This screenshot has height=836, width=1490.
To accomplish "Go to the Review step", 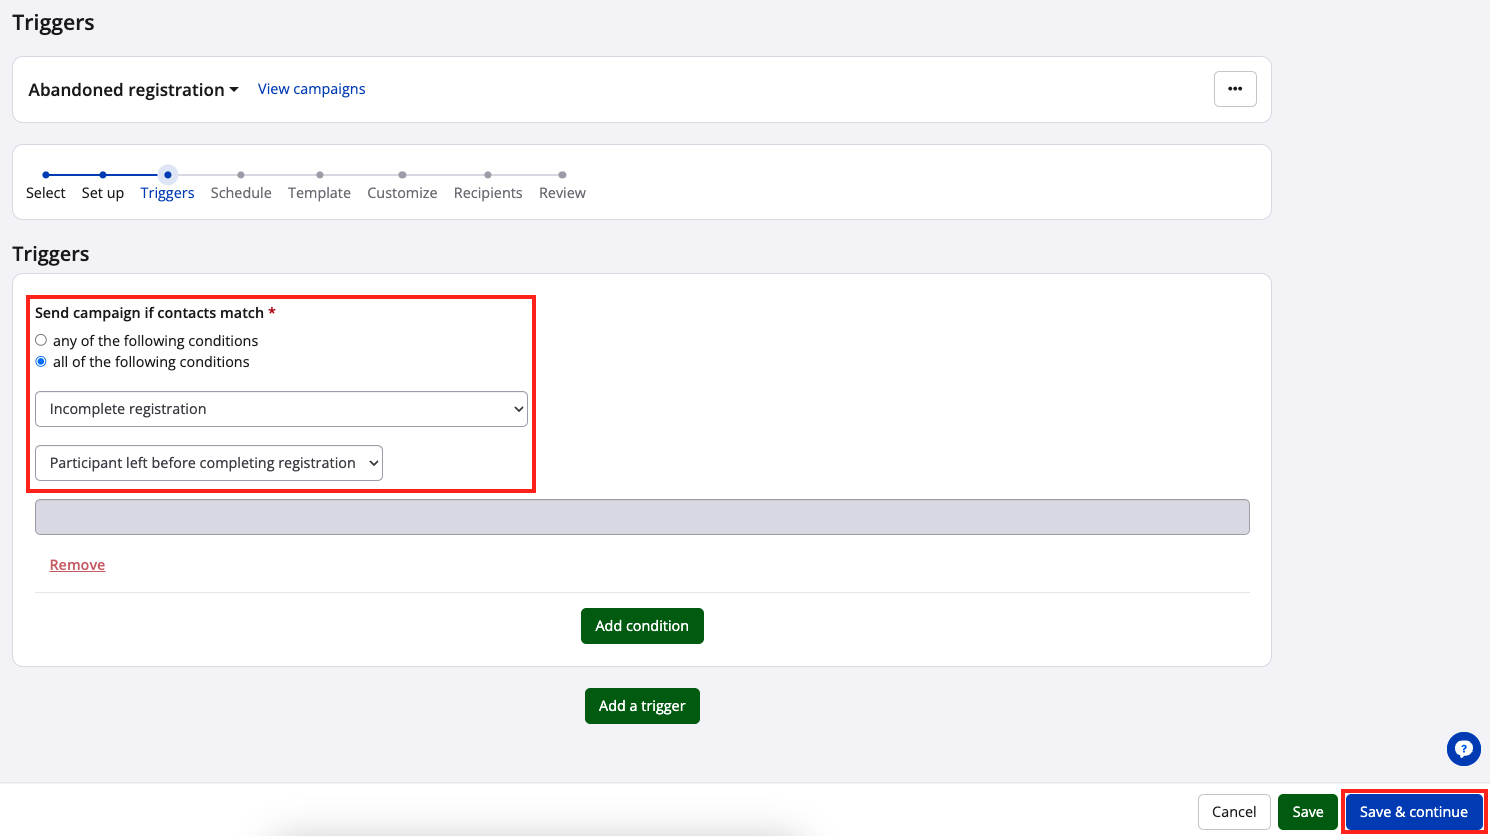I will [562, 192].
